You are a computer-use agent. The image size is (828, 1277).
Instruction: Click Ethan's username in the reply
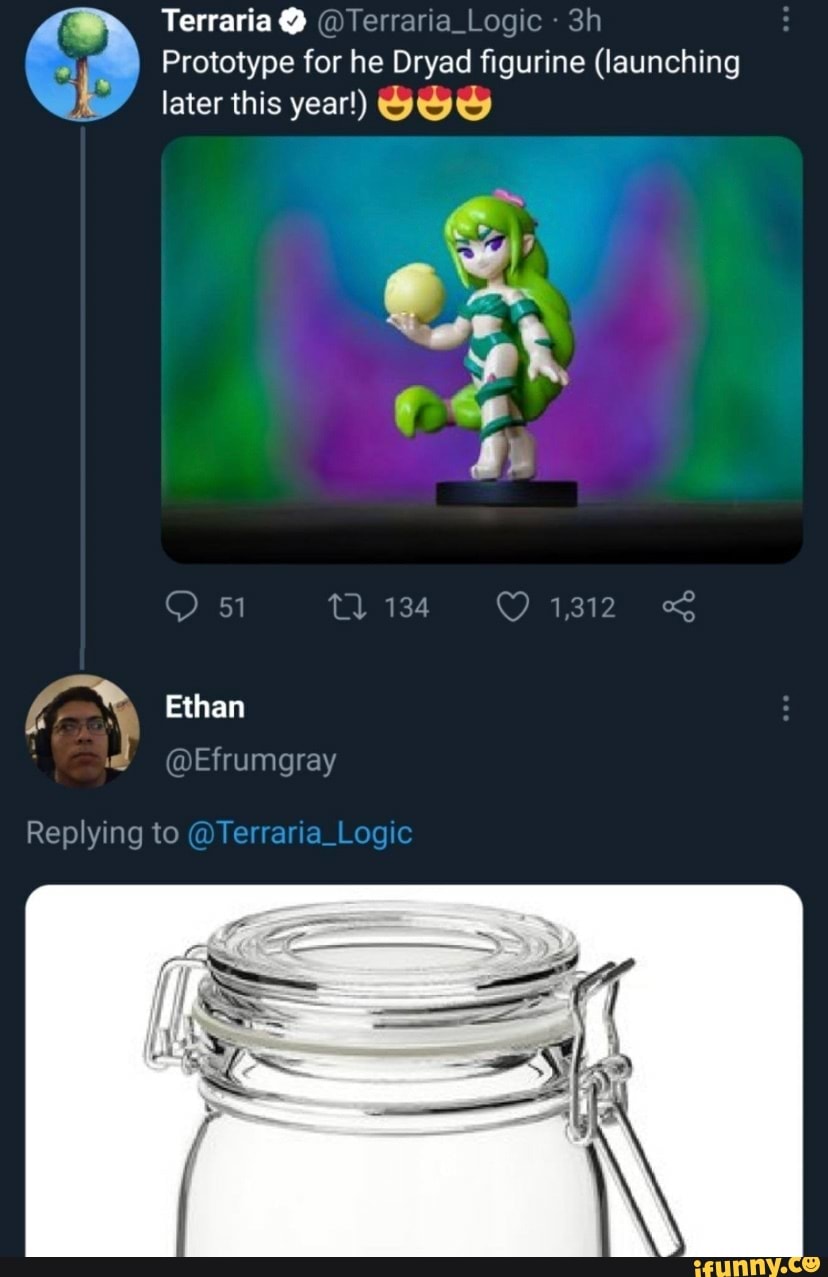pos(204,706)
